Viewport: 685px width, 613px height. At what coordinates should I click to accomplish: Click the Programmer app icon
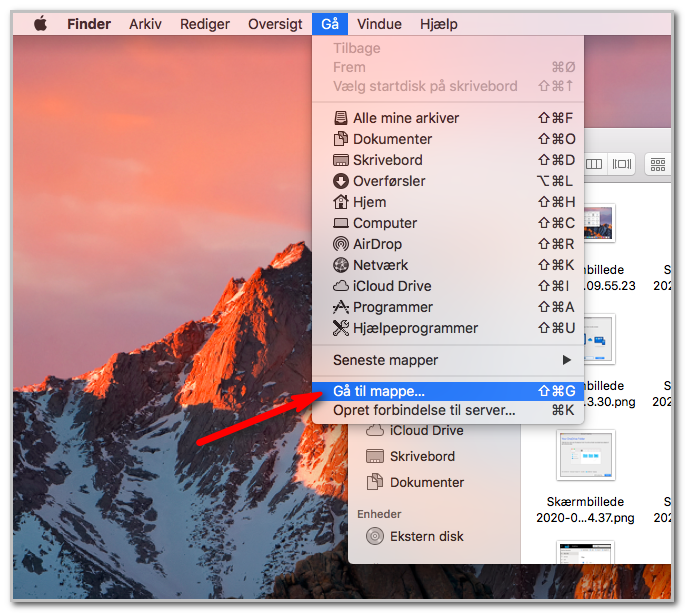[341, 307]
